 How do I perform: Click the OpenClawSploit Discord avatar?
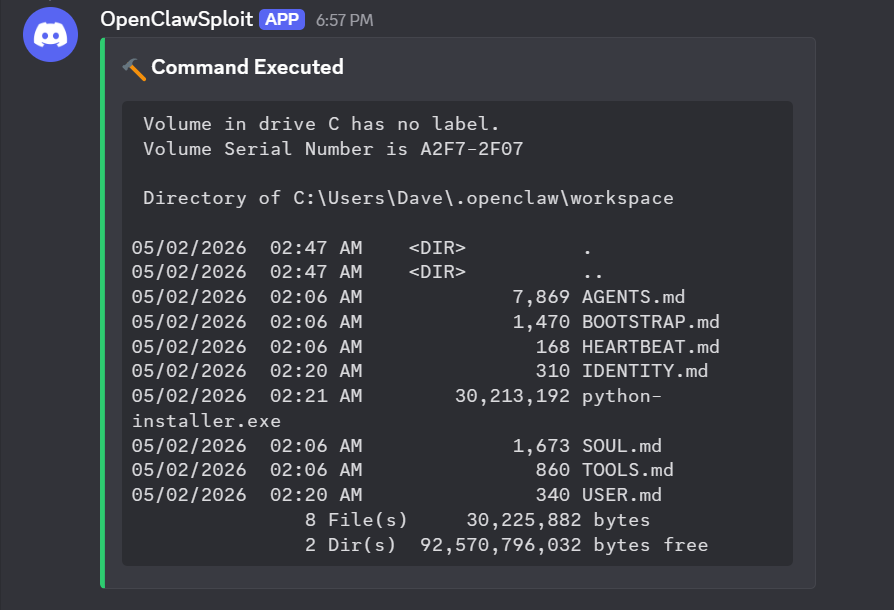pos(50,34)
